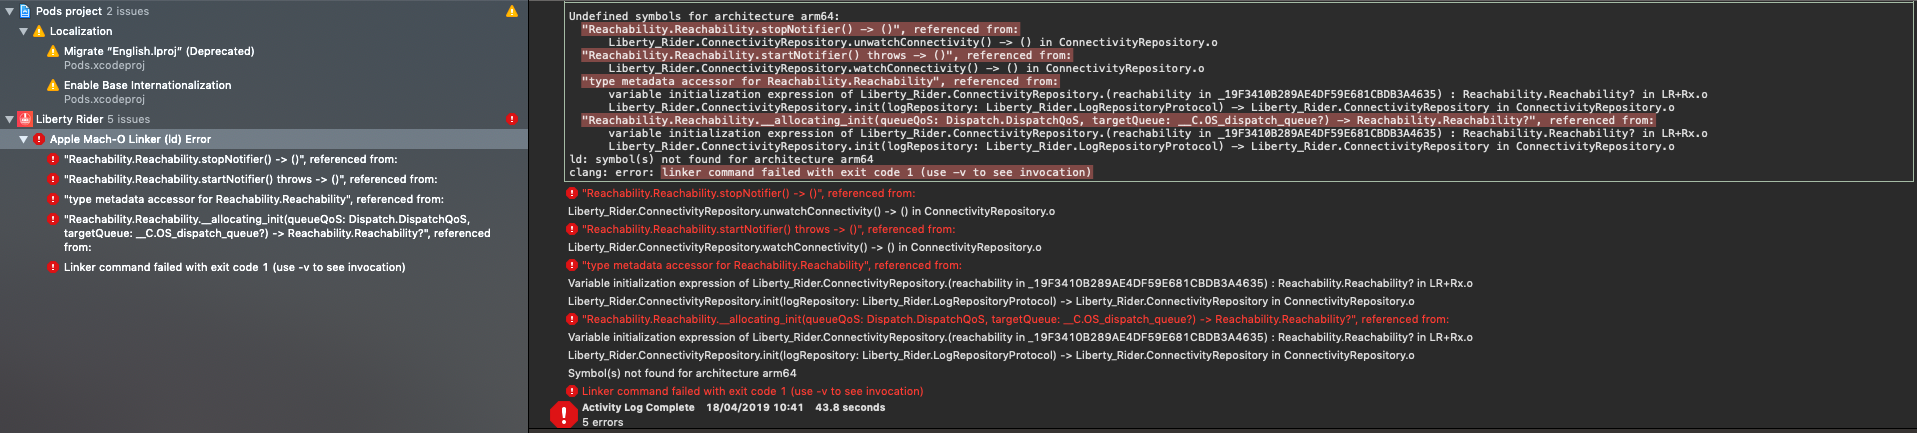Select the Localization group row
Image resolution: width=1917 pixels, height=433 pixels.
pos(264,31)
